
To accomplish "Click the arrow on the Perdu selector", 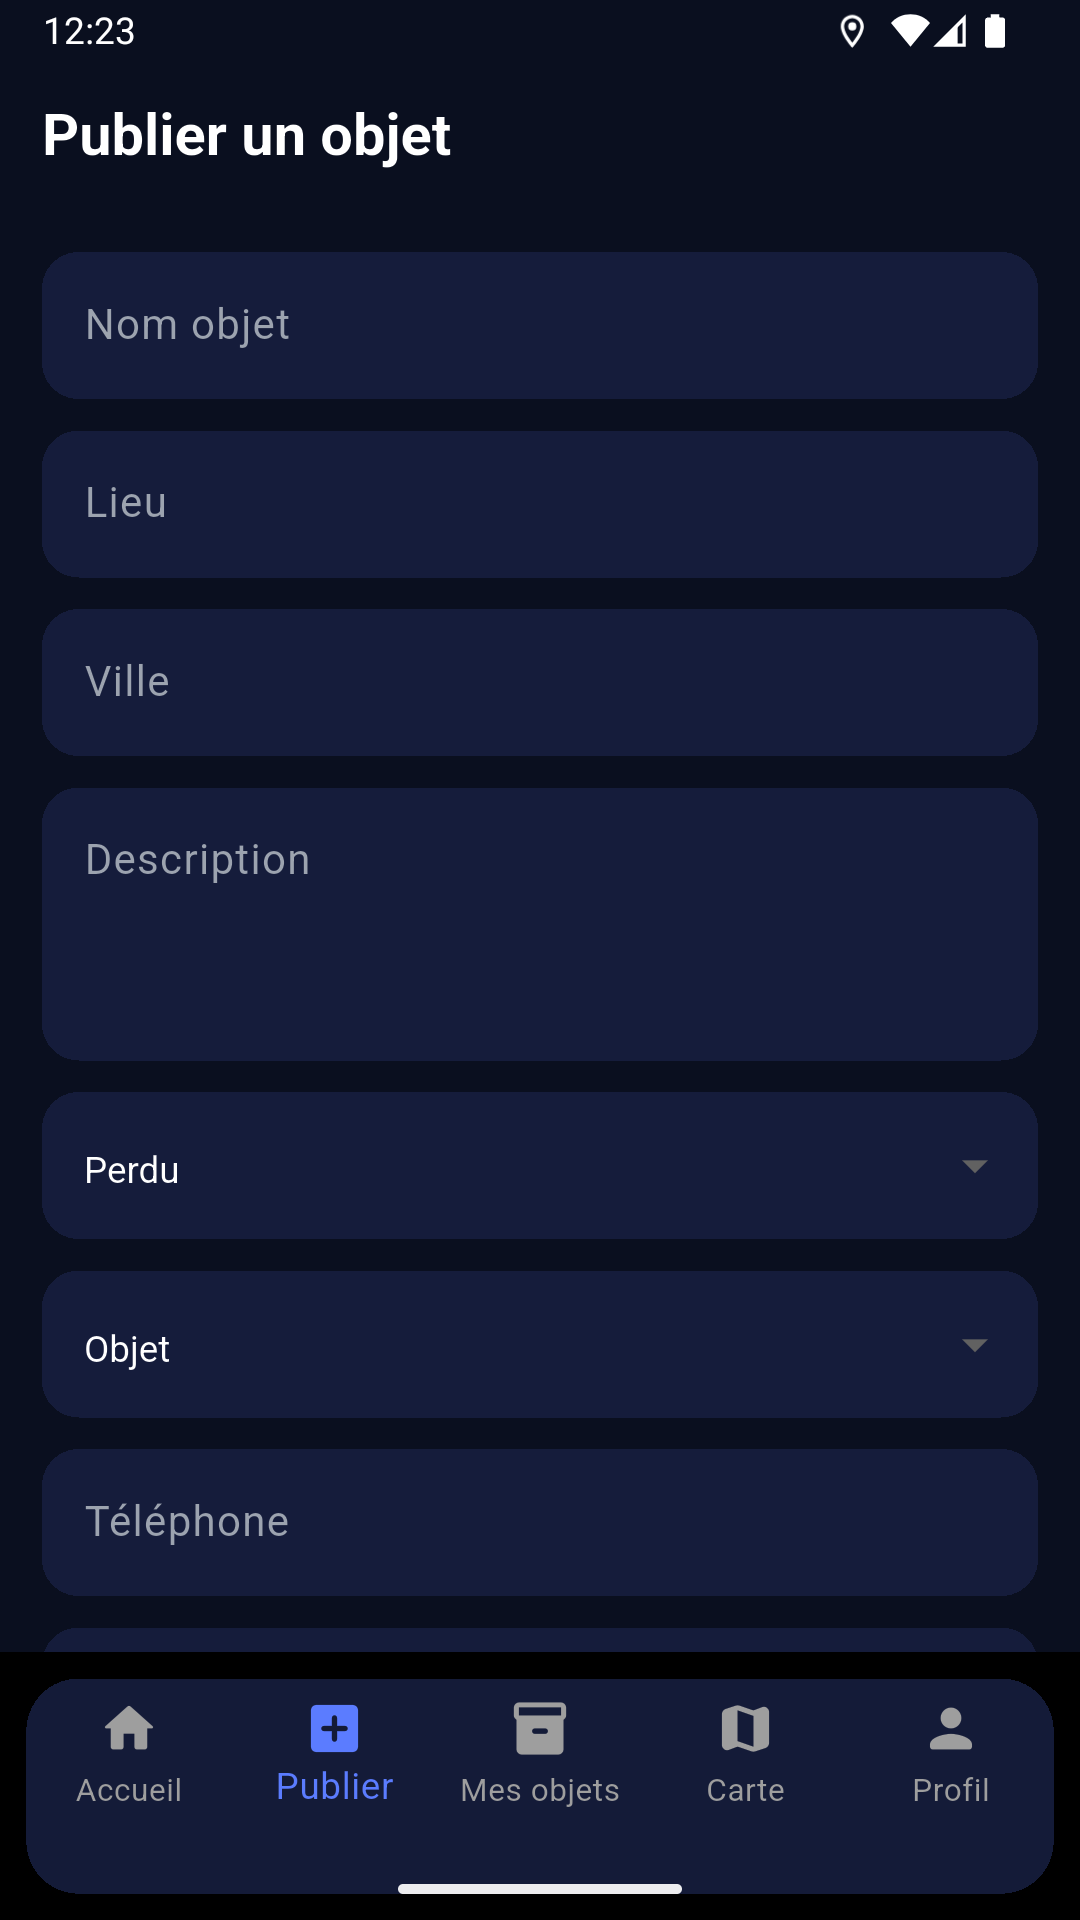I will click(974, 1166).
